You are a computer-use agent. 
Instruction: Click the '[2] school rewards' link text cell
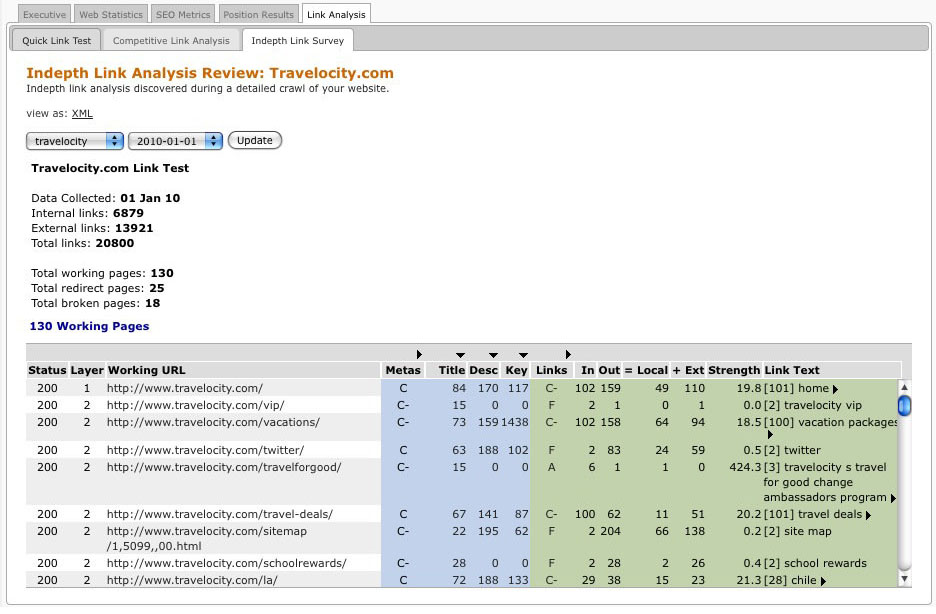click(815, 563)
